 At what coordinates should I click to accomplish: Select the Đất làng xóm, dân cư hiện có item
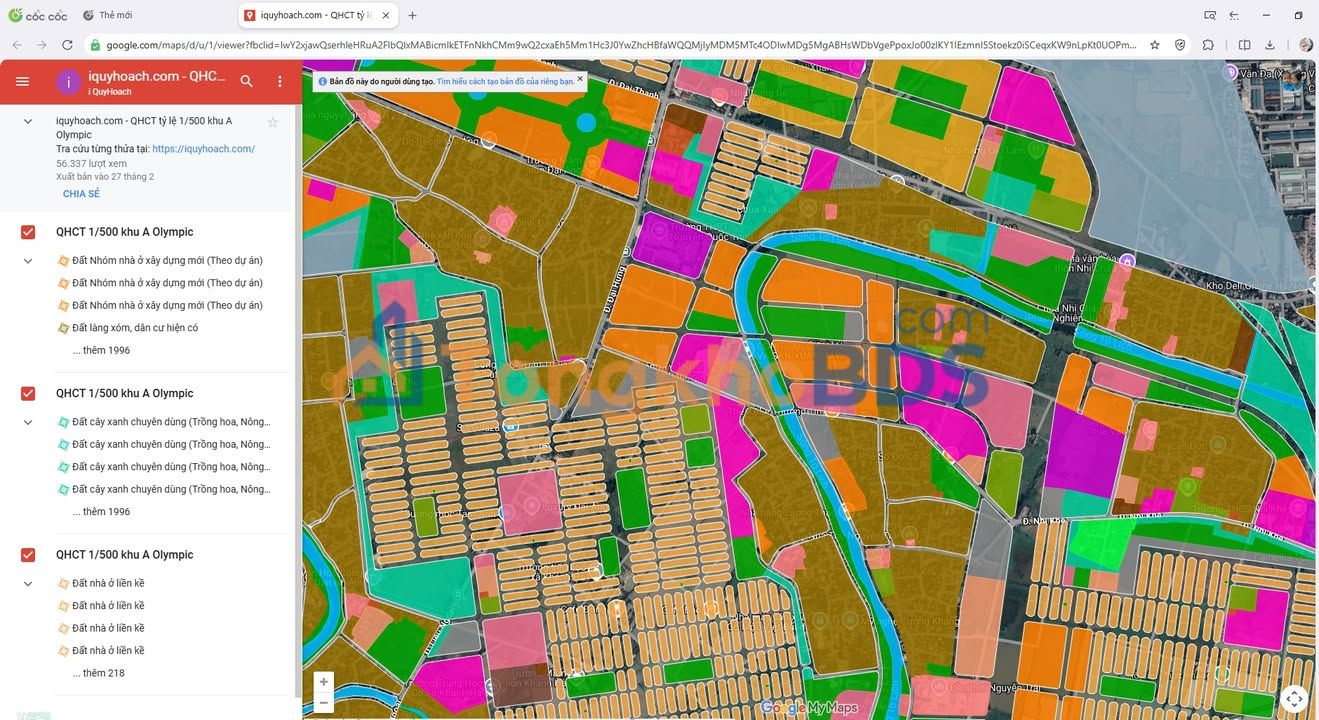[x=134, y=328]
